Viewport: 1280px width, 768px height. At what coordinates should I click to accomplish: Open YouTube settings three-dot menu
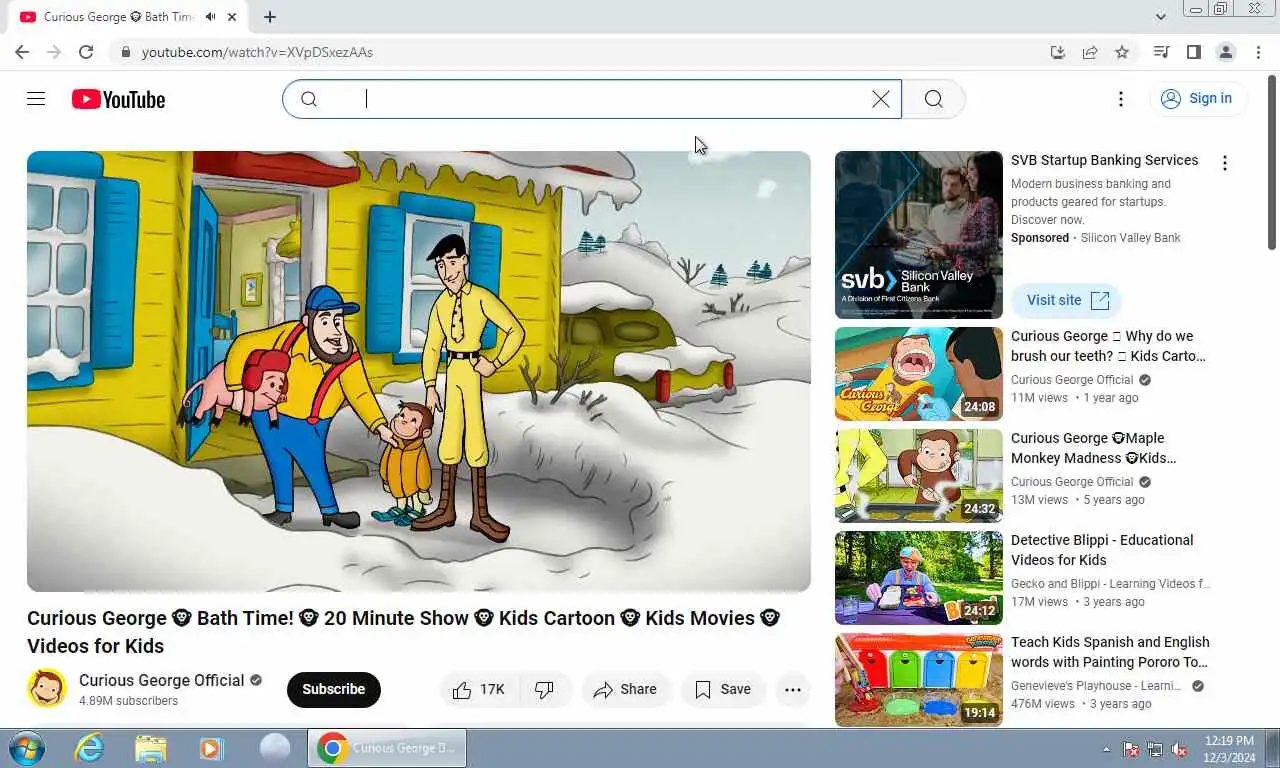tap(1121, 99)
